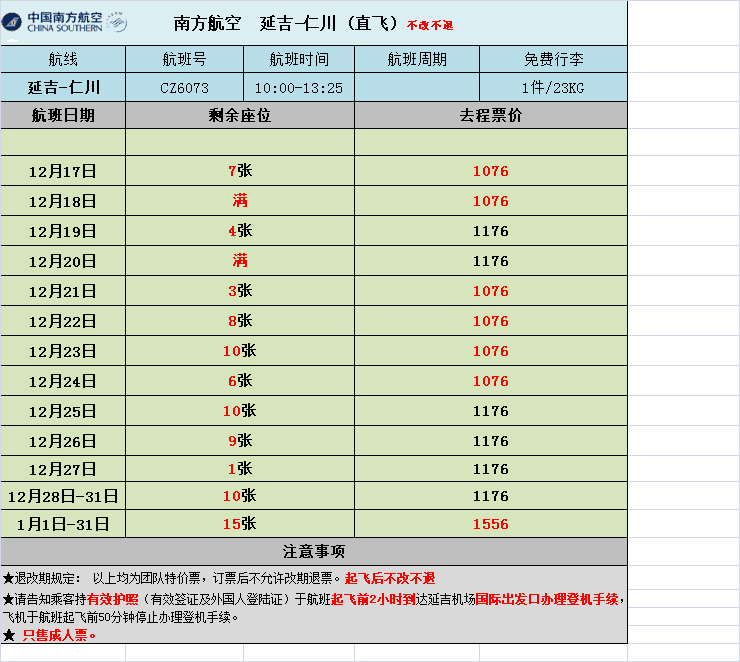
Task: Click the baggage cell 1件/23KG
Action: pos(553,87)
